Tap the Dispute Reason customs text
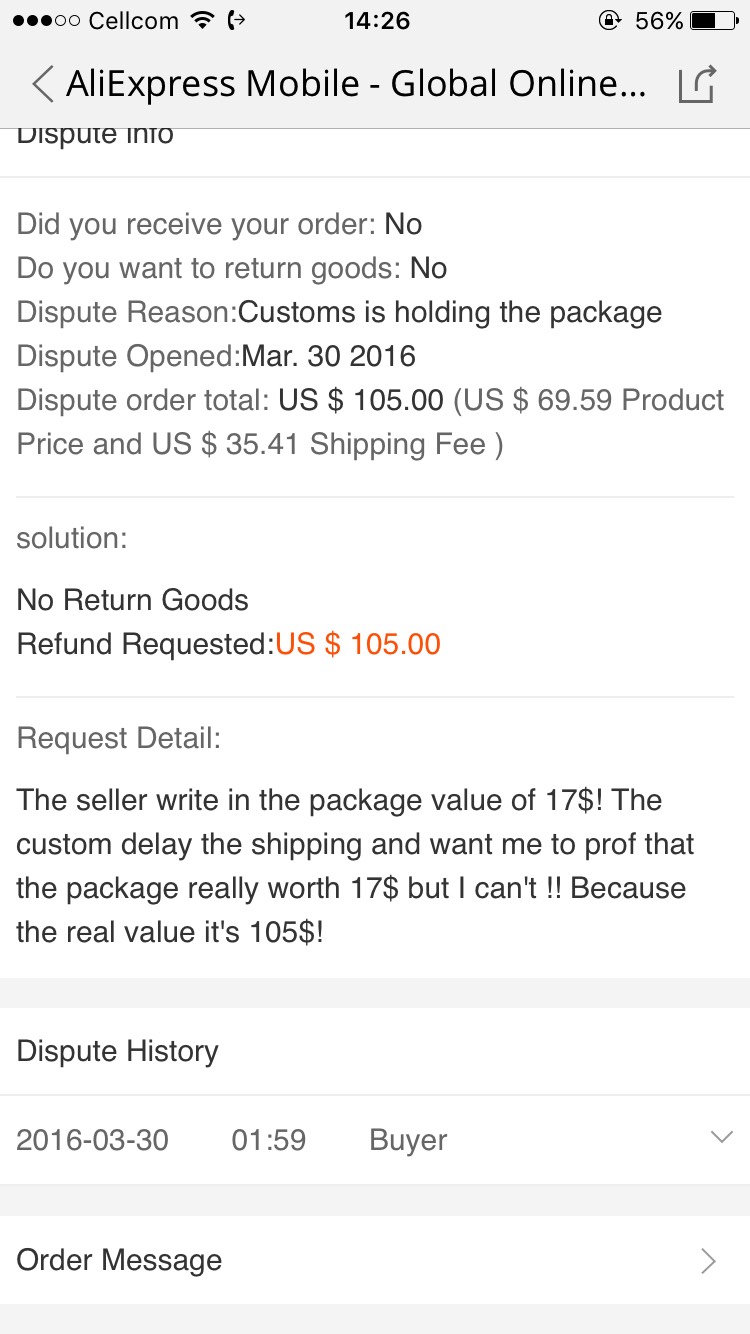 tap(449, 312)
